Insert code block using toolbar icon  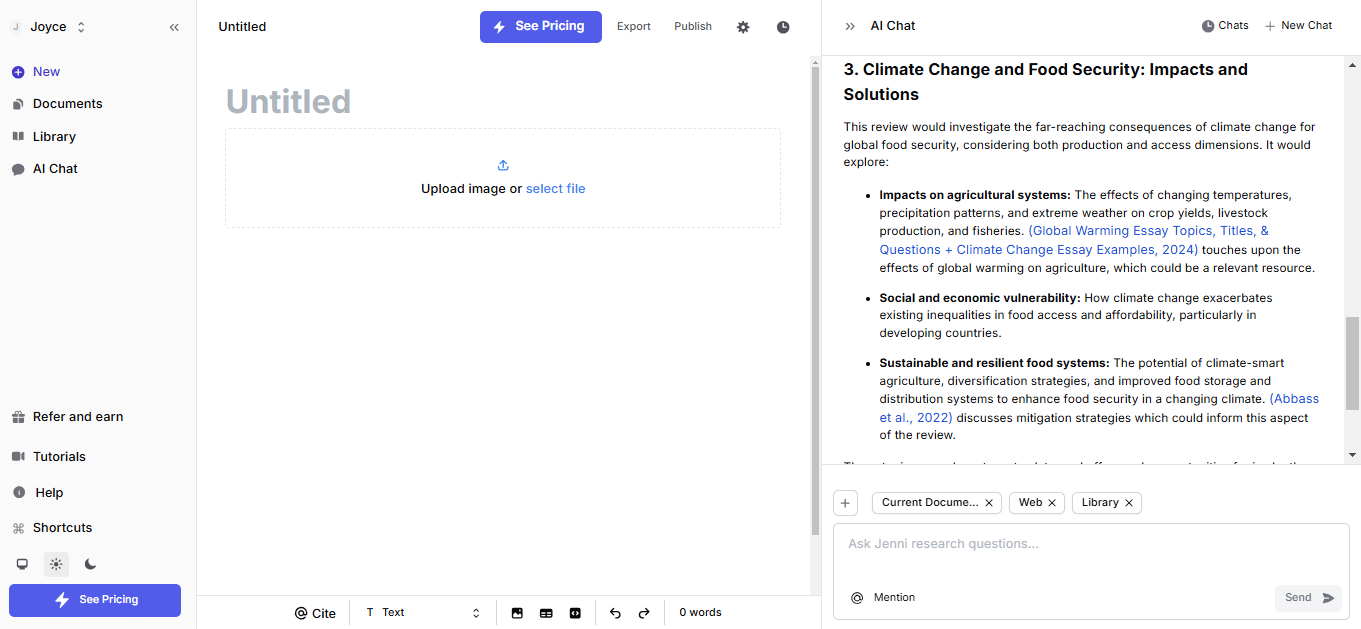click(x=575, y=613)
